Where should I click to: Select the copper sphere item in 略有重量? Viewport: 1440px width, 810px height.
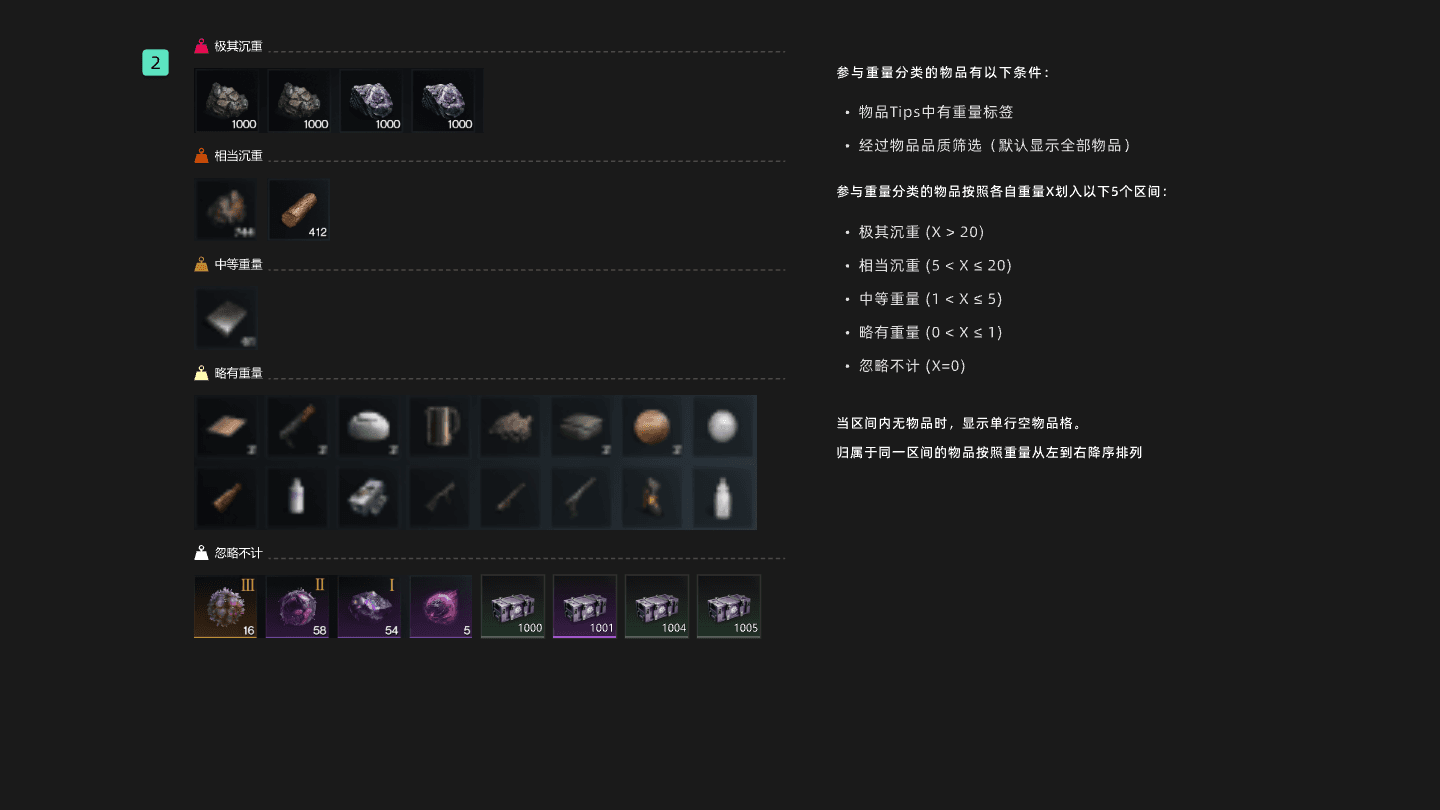pyautogui.click(x=652, y=427)
